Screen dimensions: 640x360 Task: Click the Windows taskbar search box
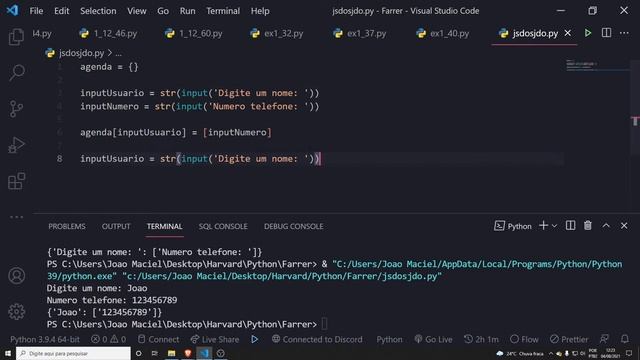pos(73,353)
